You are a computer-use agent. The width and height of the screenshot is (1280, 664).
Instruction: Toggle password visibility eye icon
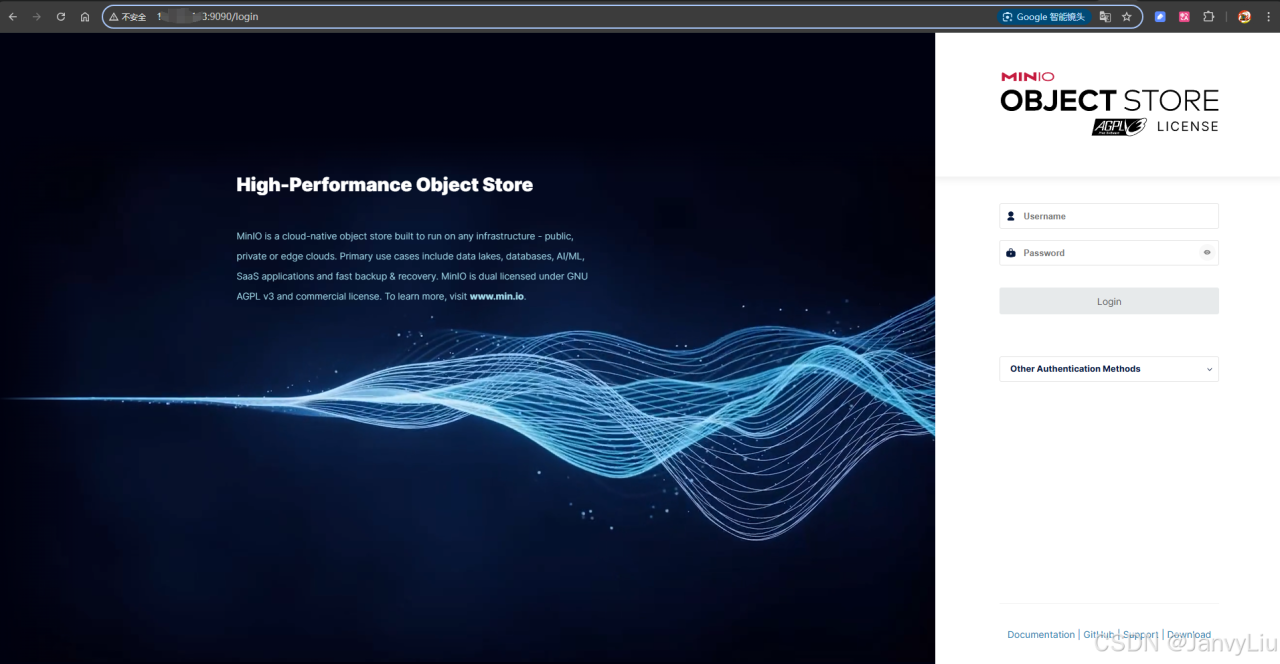click(x=1207, y=253)
